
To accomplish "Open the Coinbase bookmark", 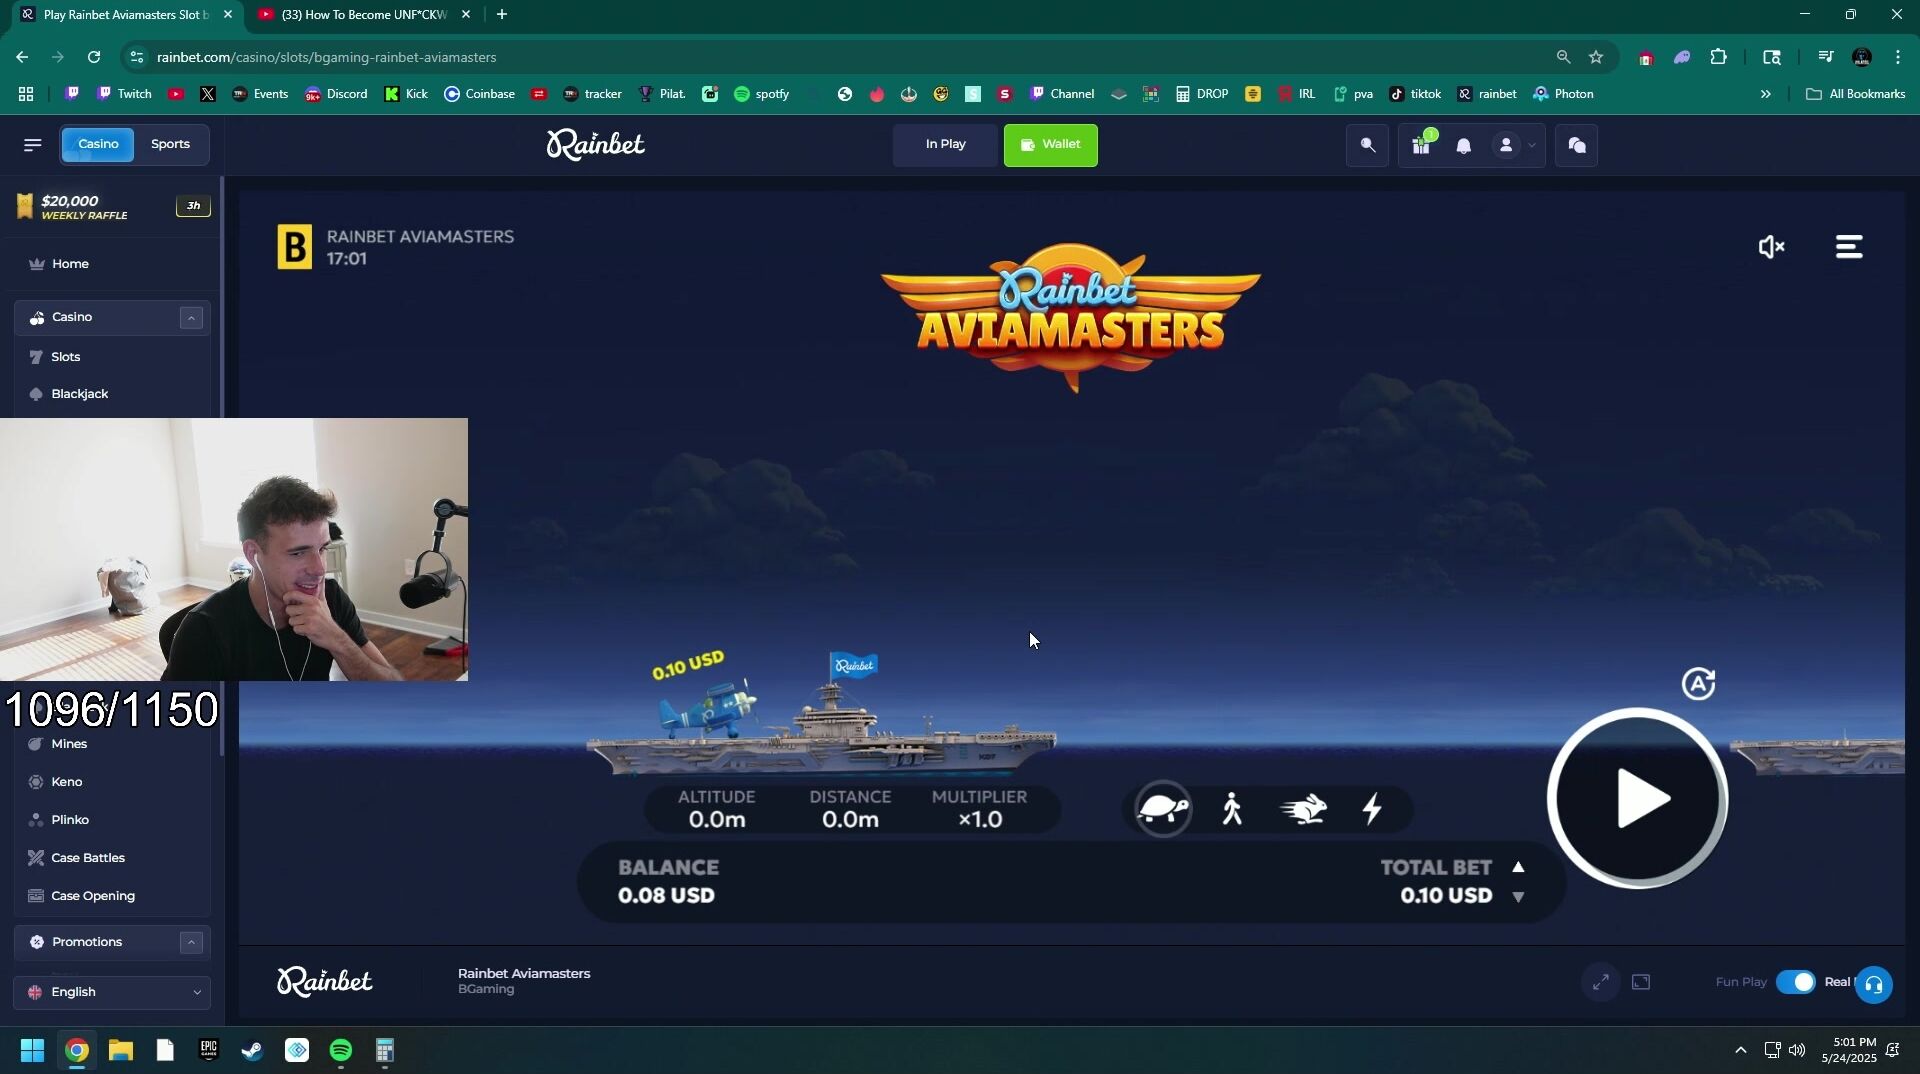I will pos(479,94).
